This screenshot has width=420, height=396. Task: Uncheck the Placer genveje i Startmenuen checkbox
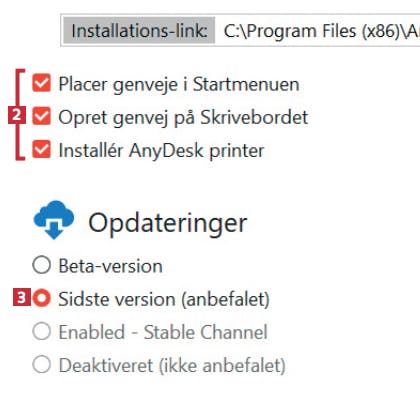tap(41, 83)
